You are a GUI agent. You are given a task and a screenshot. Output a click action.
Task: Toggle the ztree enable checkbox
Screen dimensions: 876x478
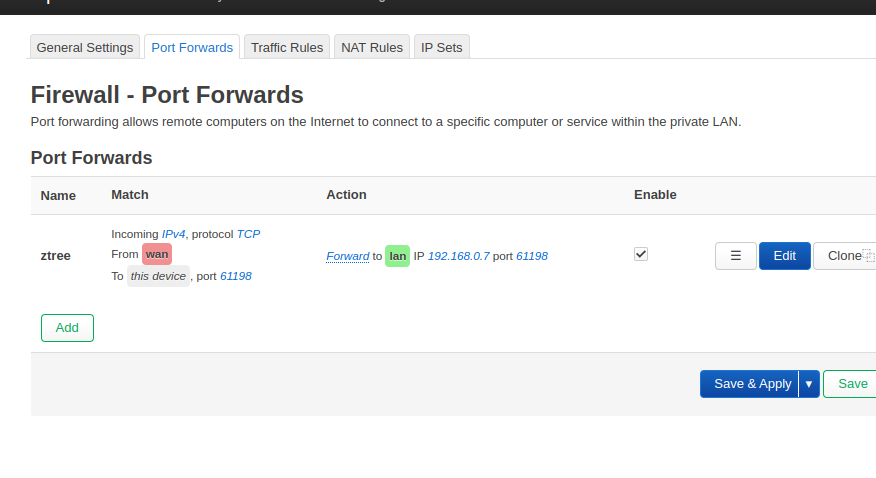(x=641, y=255)
